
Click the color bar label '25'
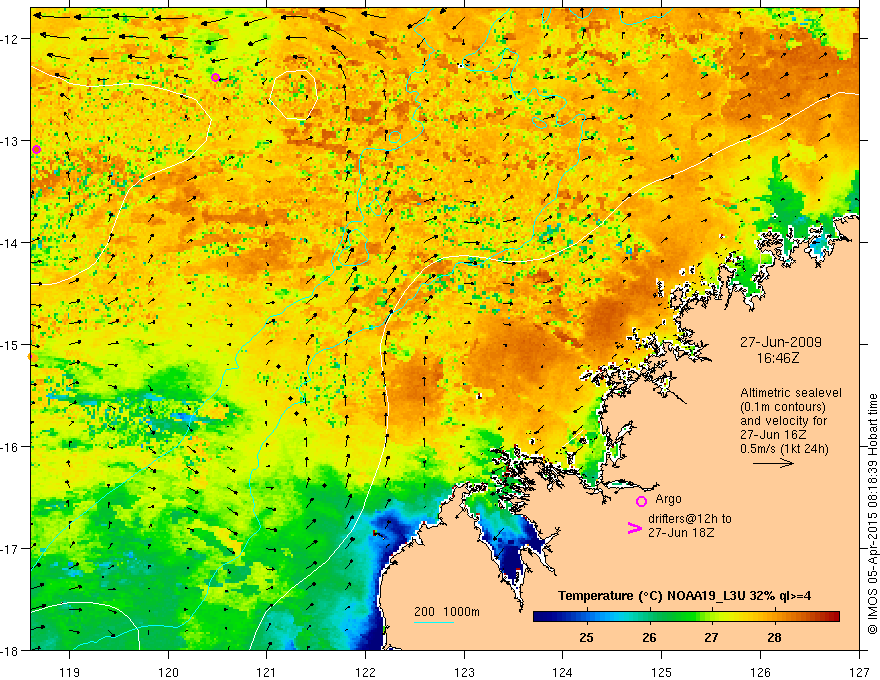click(586, 638)
